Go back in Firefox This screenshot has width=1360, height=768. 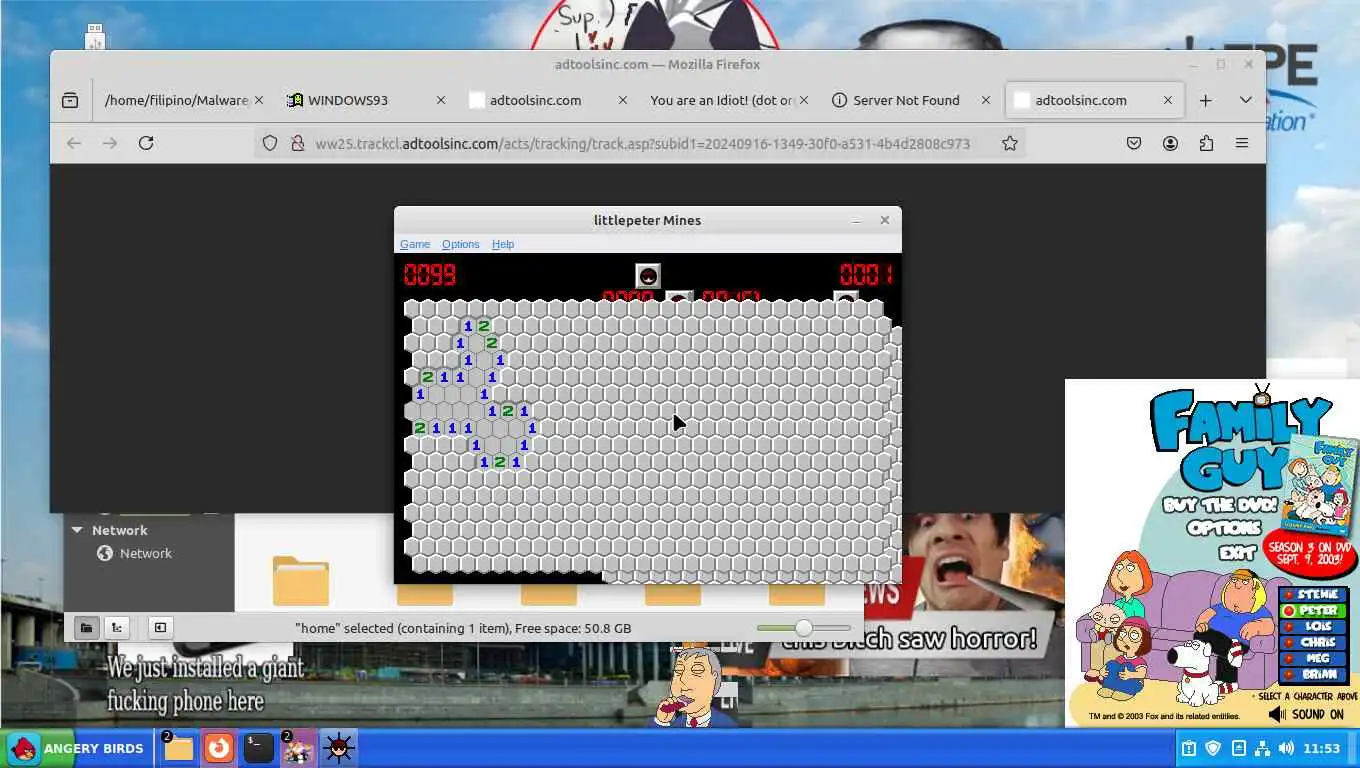coord(74,143)
